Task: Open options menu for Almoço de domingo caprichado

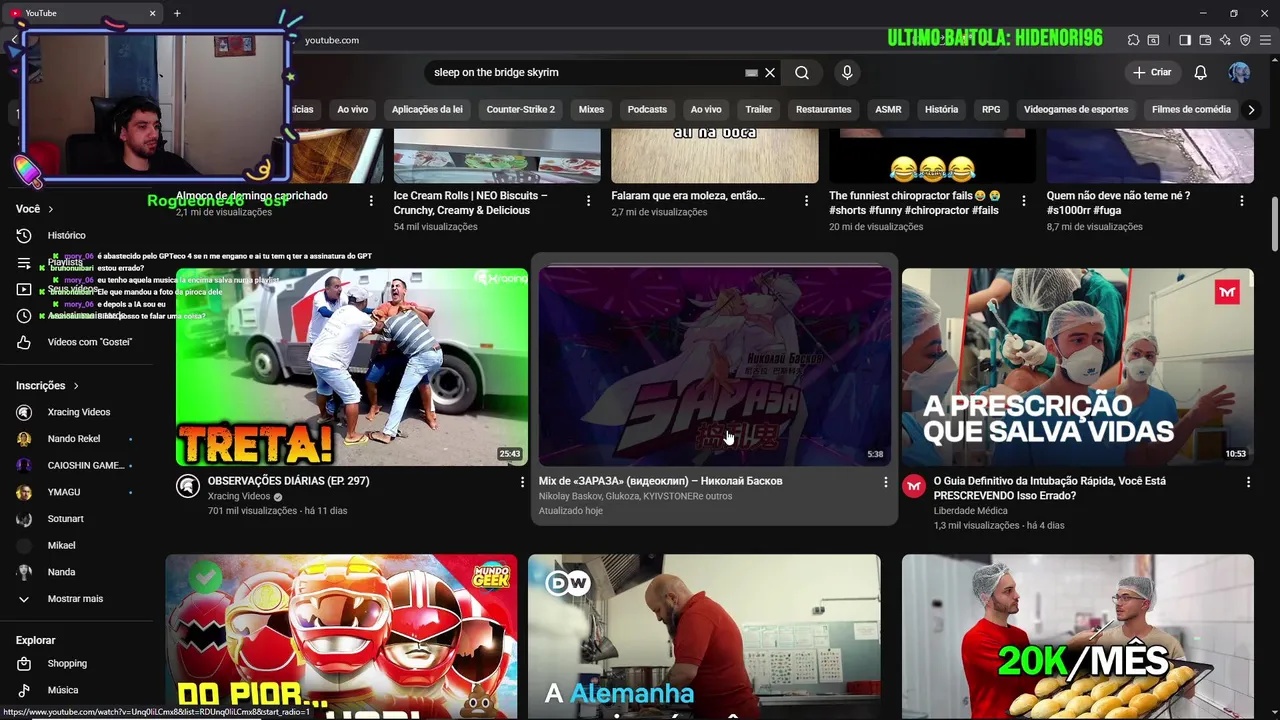Action: [x=371, y=201]
